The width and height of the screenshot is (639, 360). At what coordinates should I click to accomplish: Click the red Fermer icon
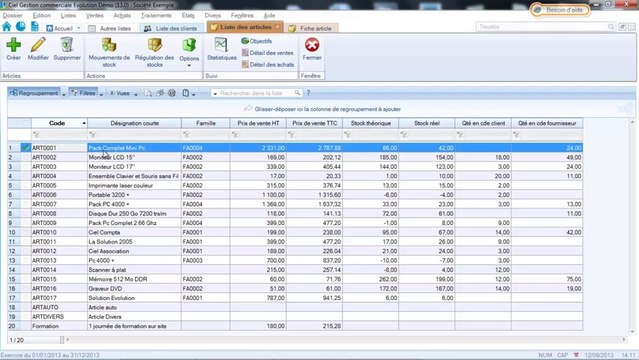coord(312,45)
